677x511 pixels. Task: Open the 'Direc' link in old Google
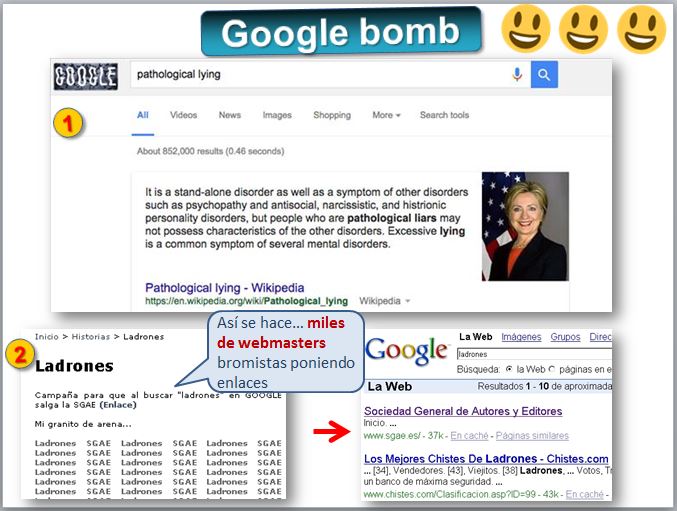(601, 337)
